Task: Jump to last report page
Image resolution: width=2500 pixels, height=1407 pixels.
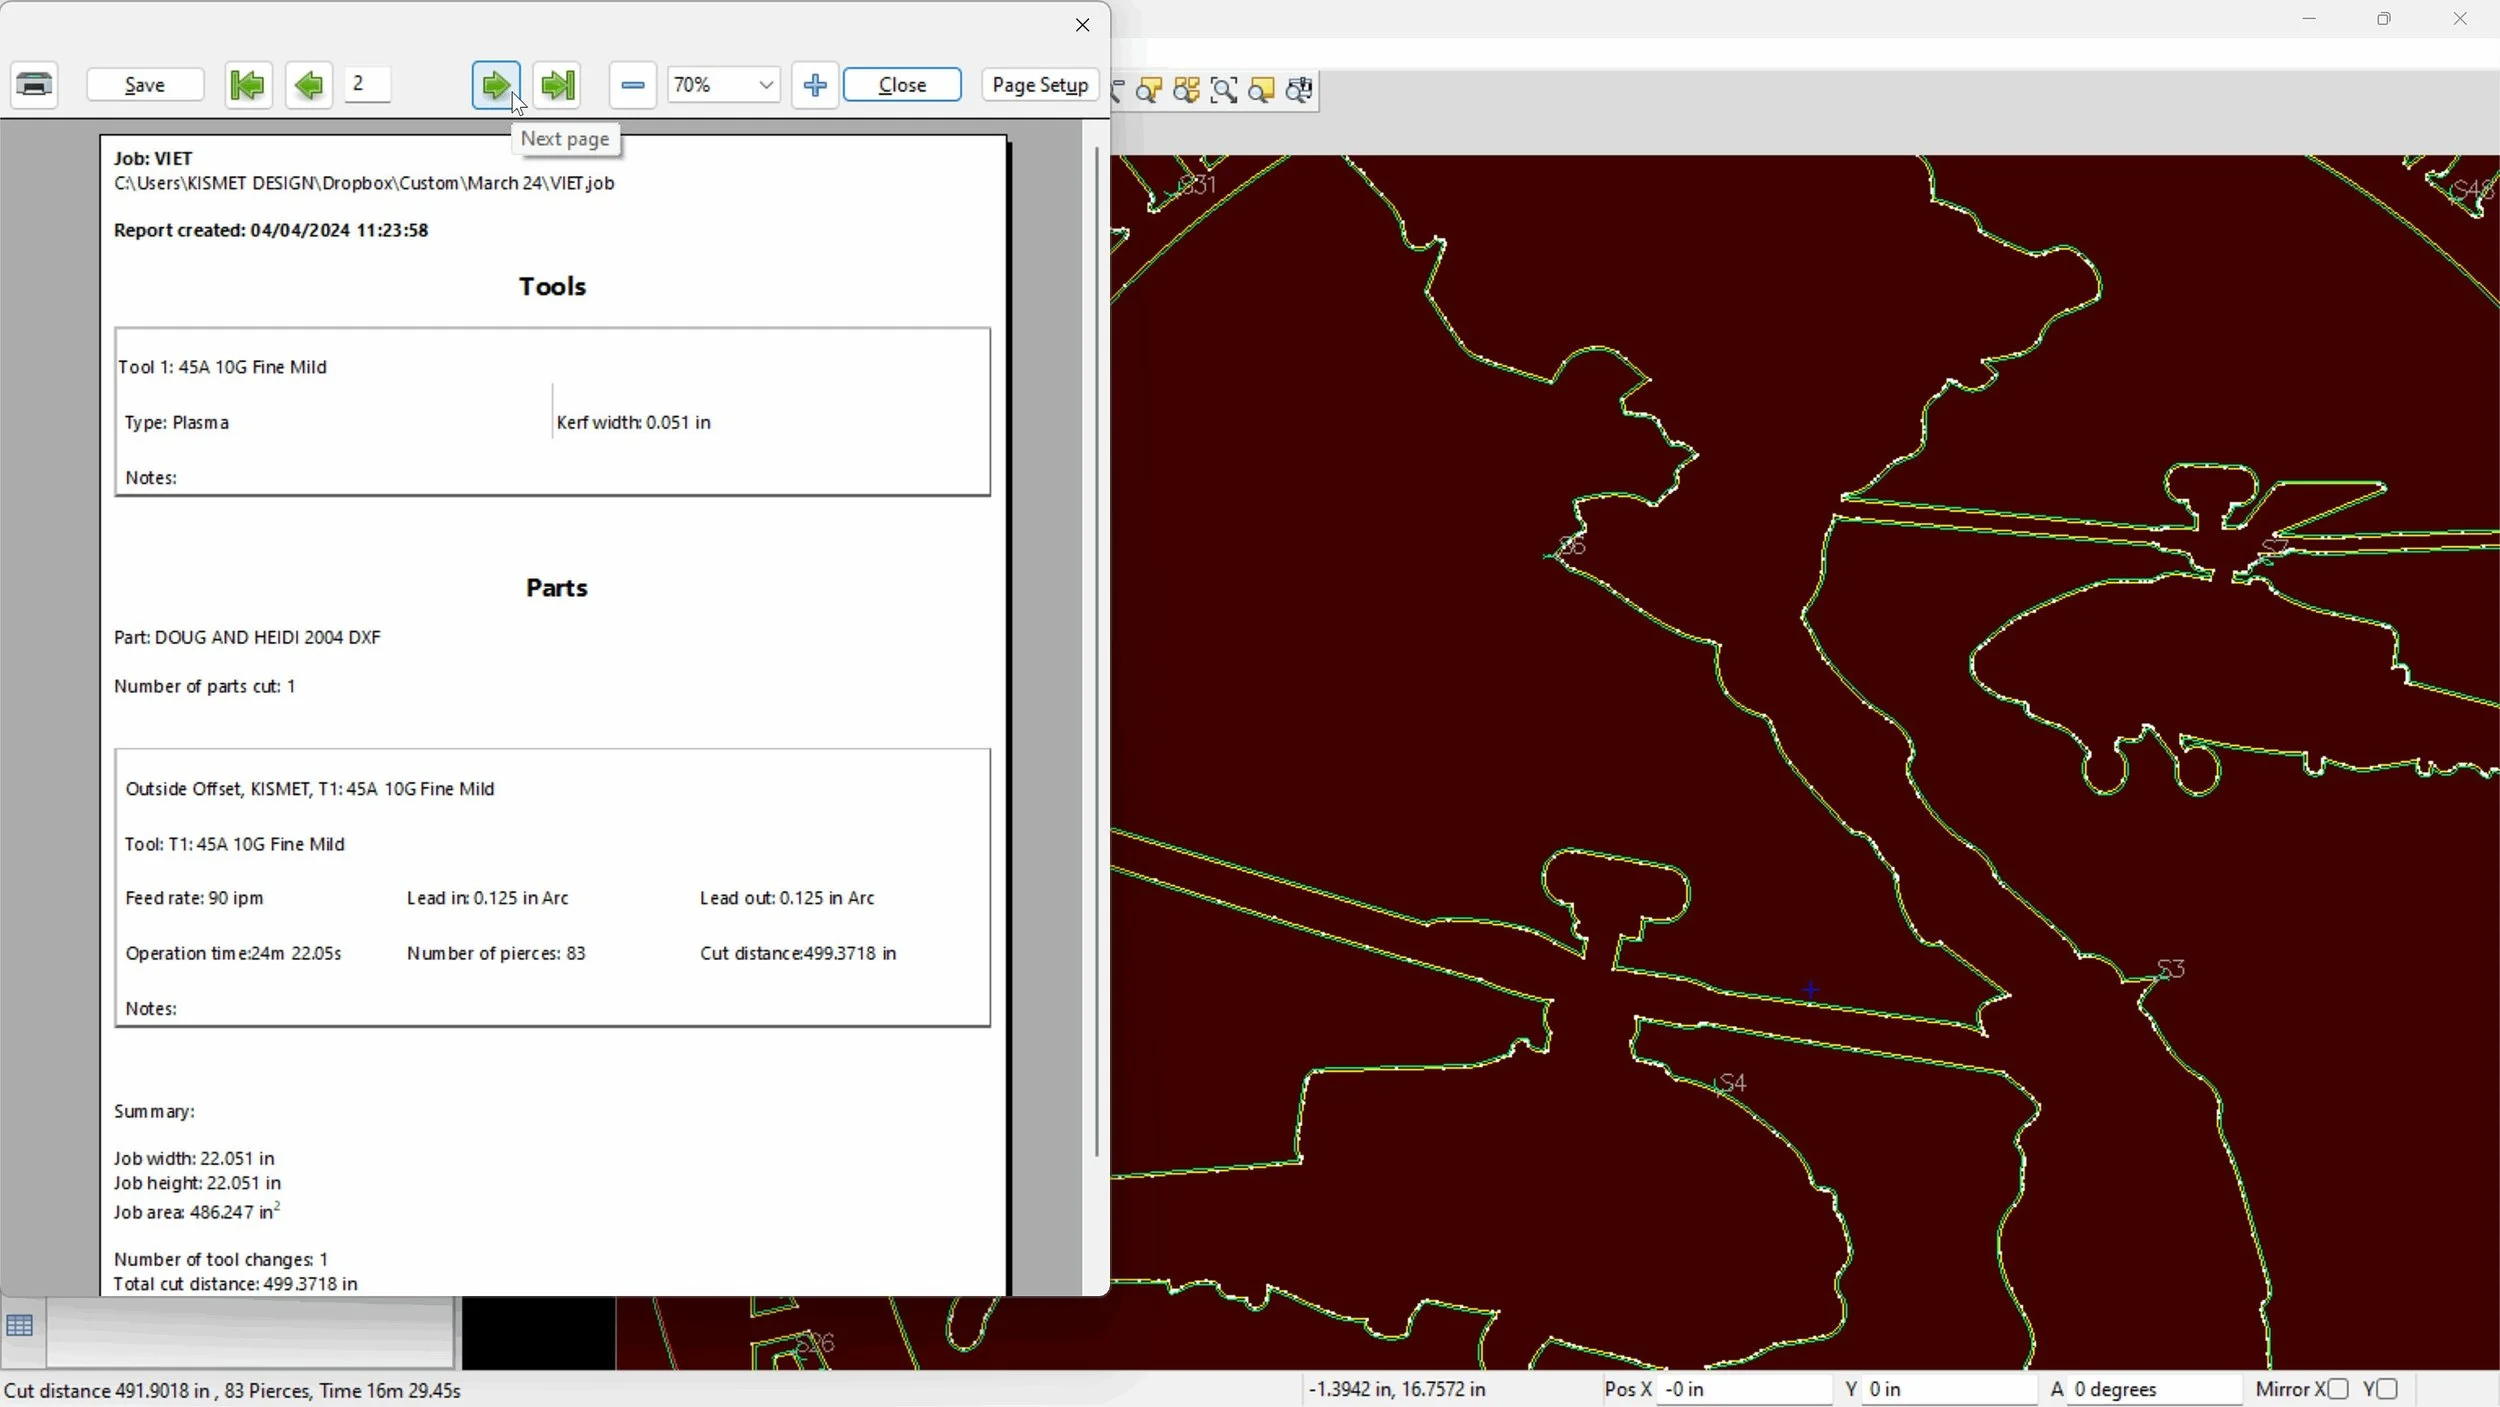Action: pos(558,85)
